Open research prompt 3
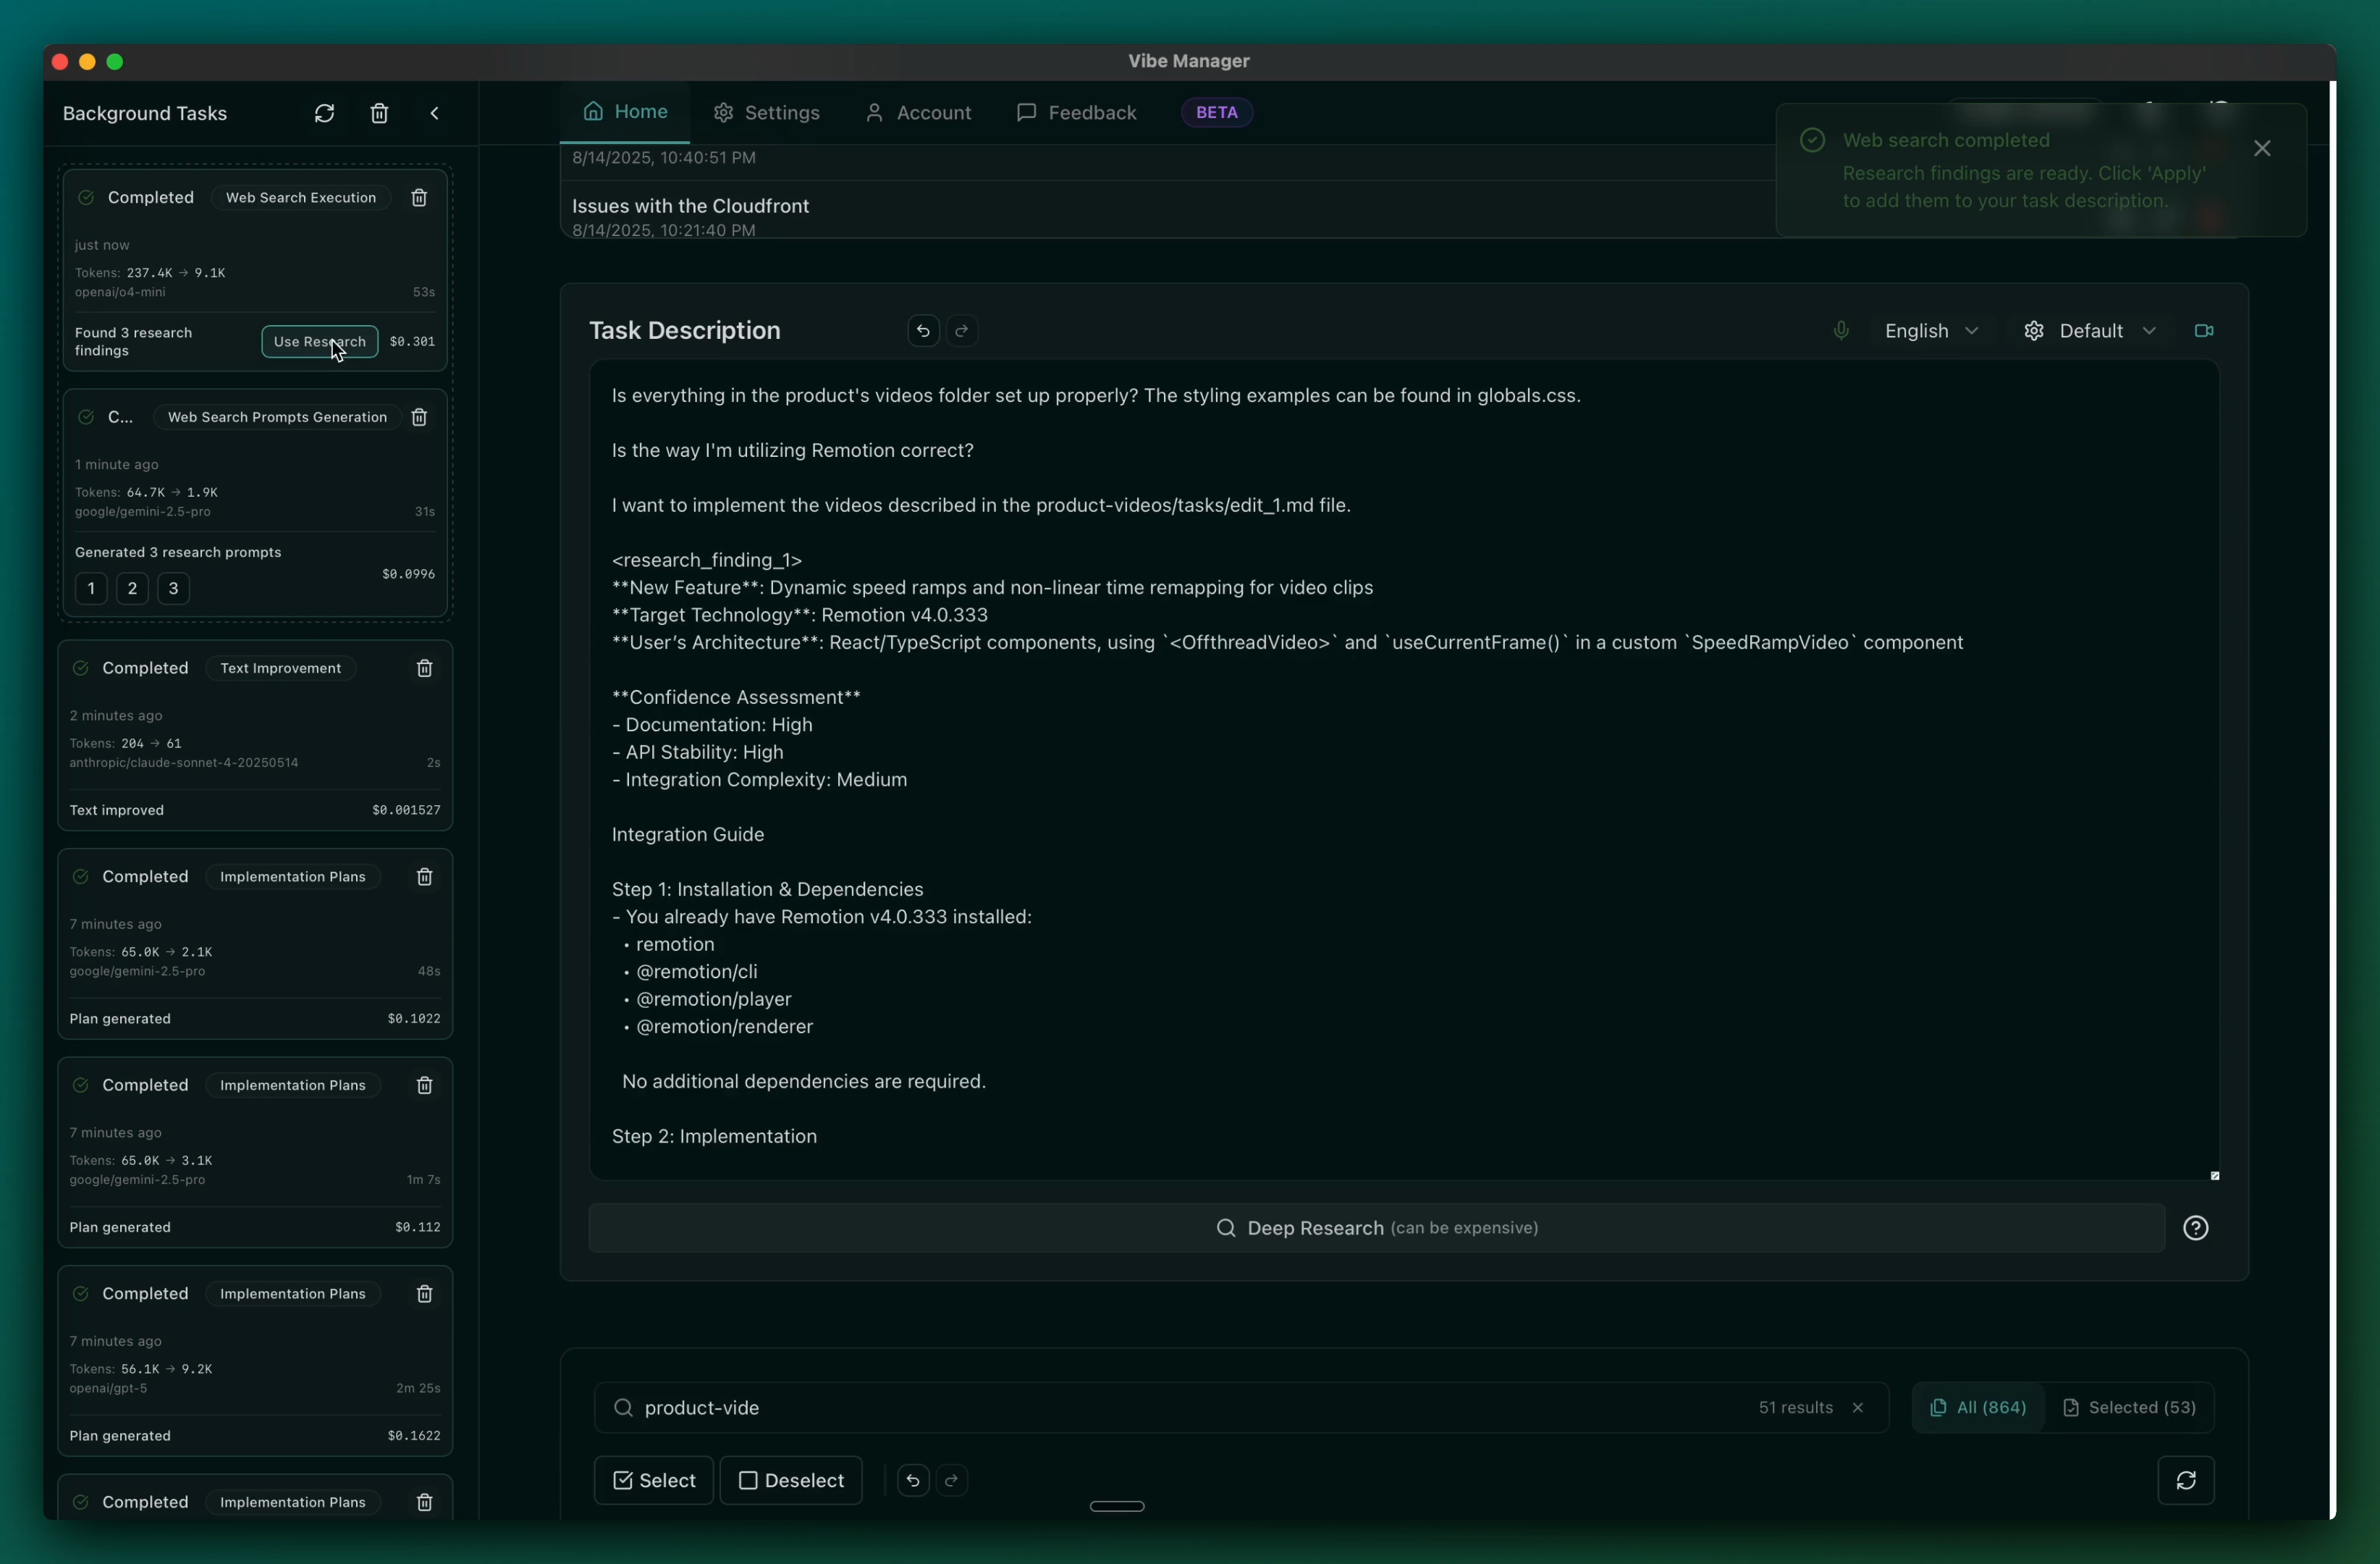 tap(173, 588)
